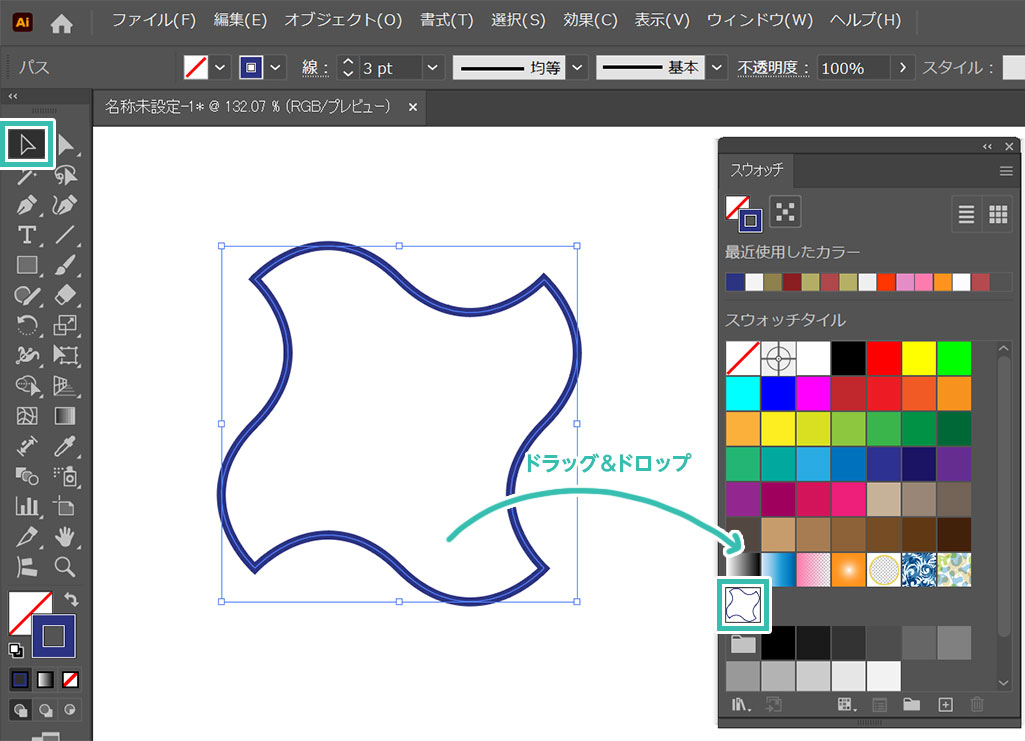Open the オブジェクト(O) menu
This screenshot has width=1025, height=741.
343,21
